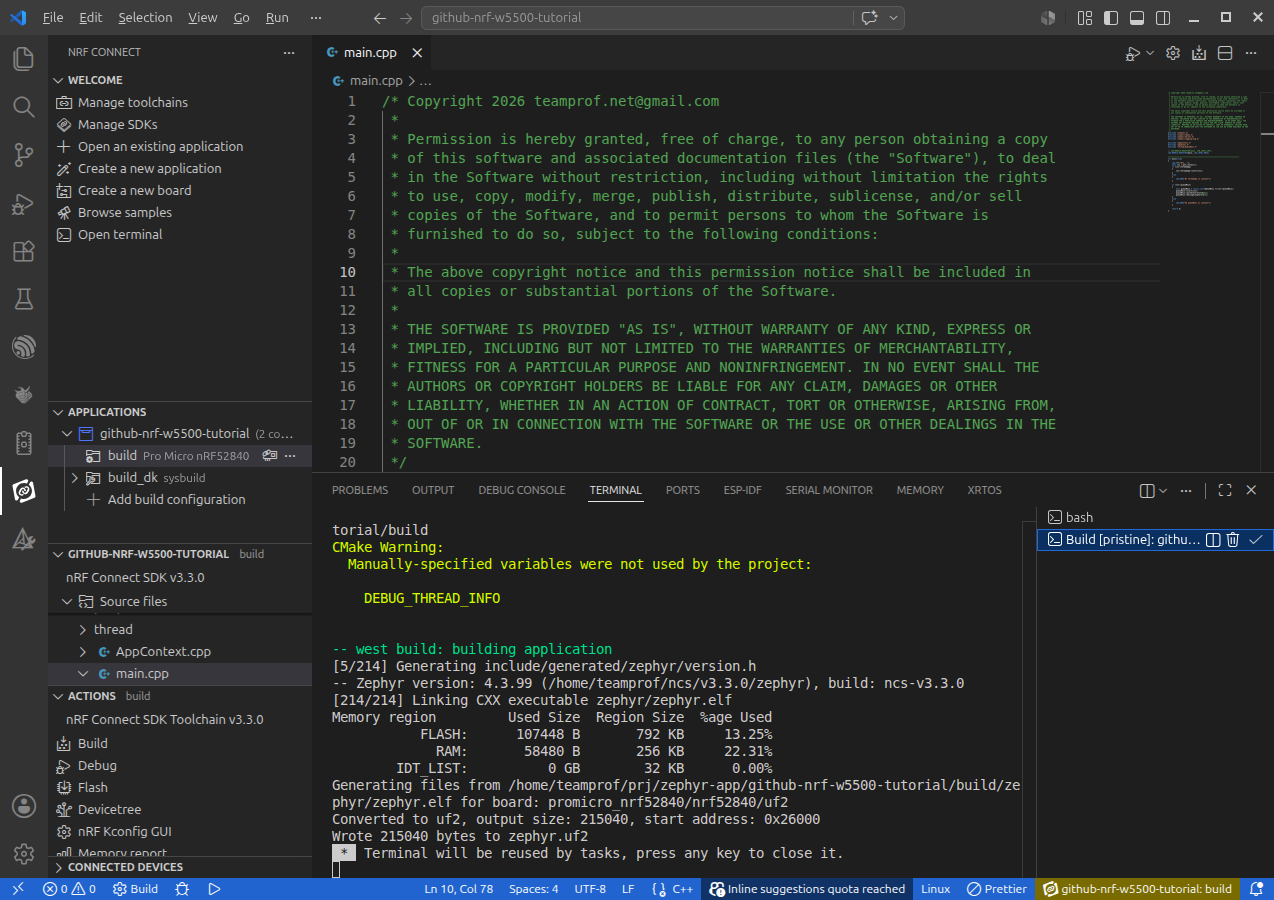
Task: Expand the build_dk sysbuild configuration
Action: click(x=75, y=478)
